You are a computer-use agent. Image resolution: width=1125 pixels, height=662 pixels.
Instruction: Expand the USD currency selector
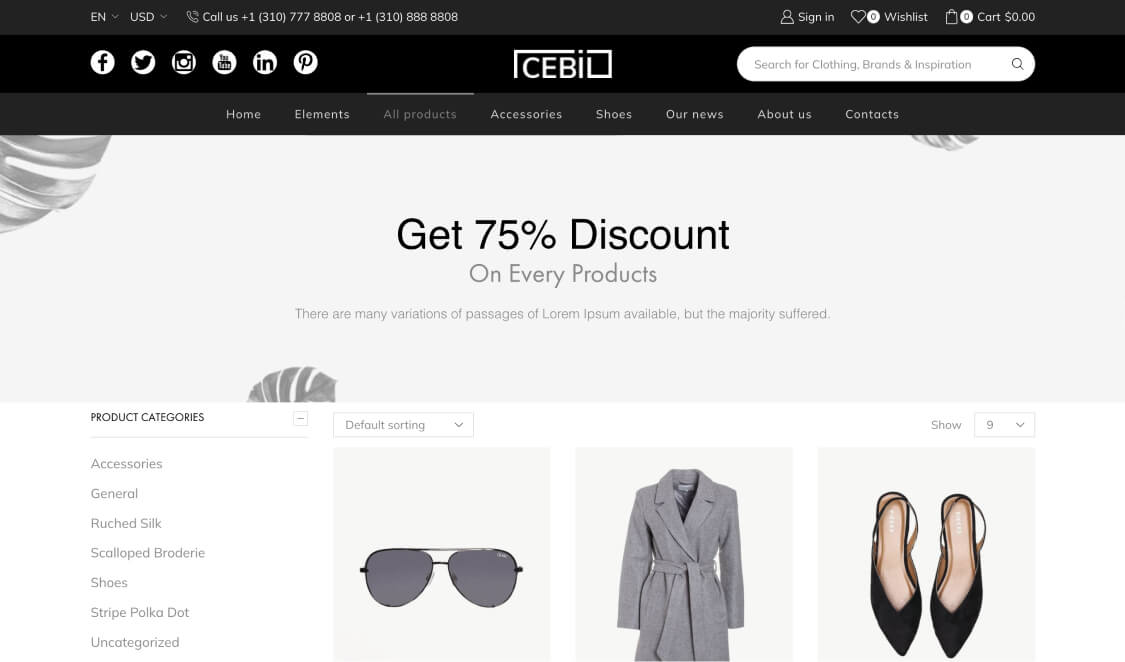click(149, 16)
